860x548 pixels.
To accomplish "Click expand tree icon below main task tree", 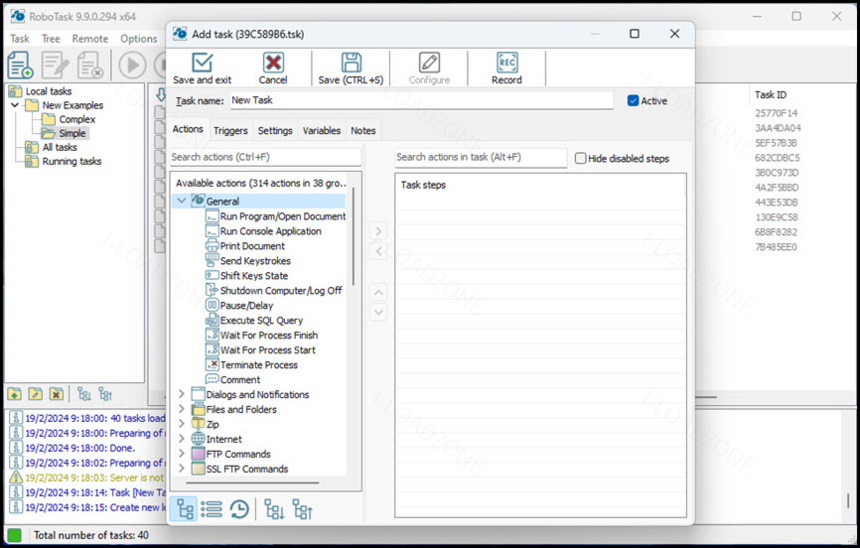I will pos(84,394).
